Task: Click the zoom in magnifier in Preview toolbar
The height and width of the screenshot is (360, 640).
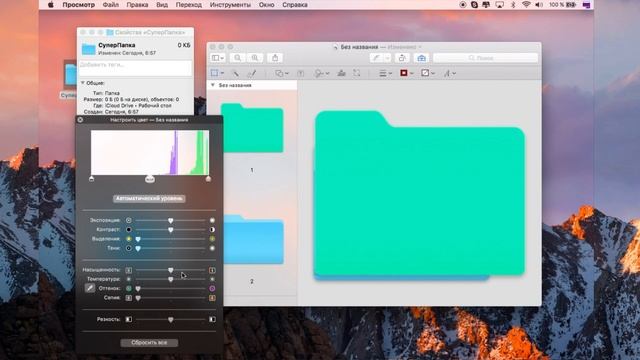Action: tap(255, 58)
